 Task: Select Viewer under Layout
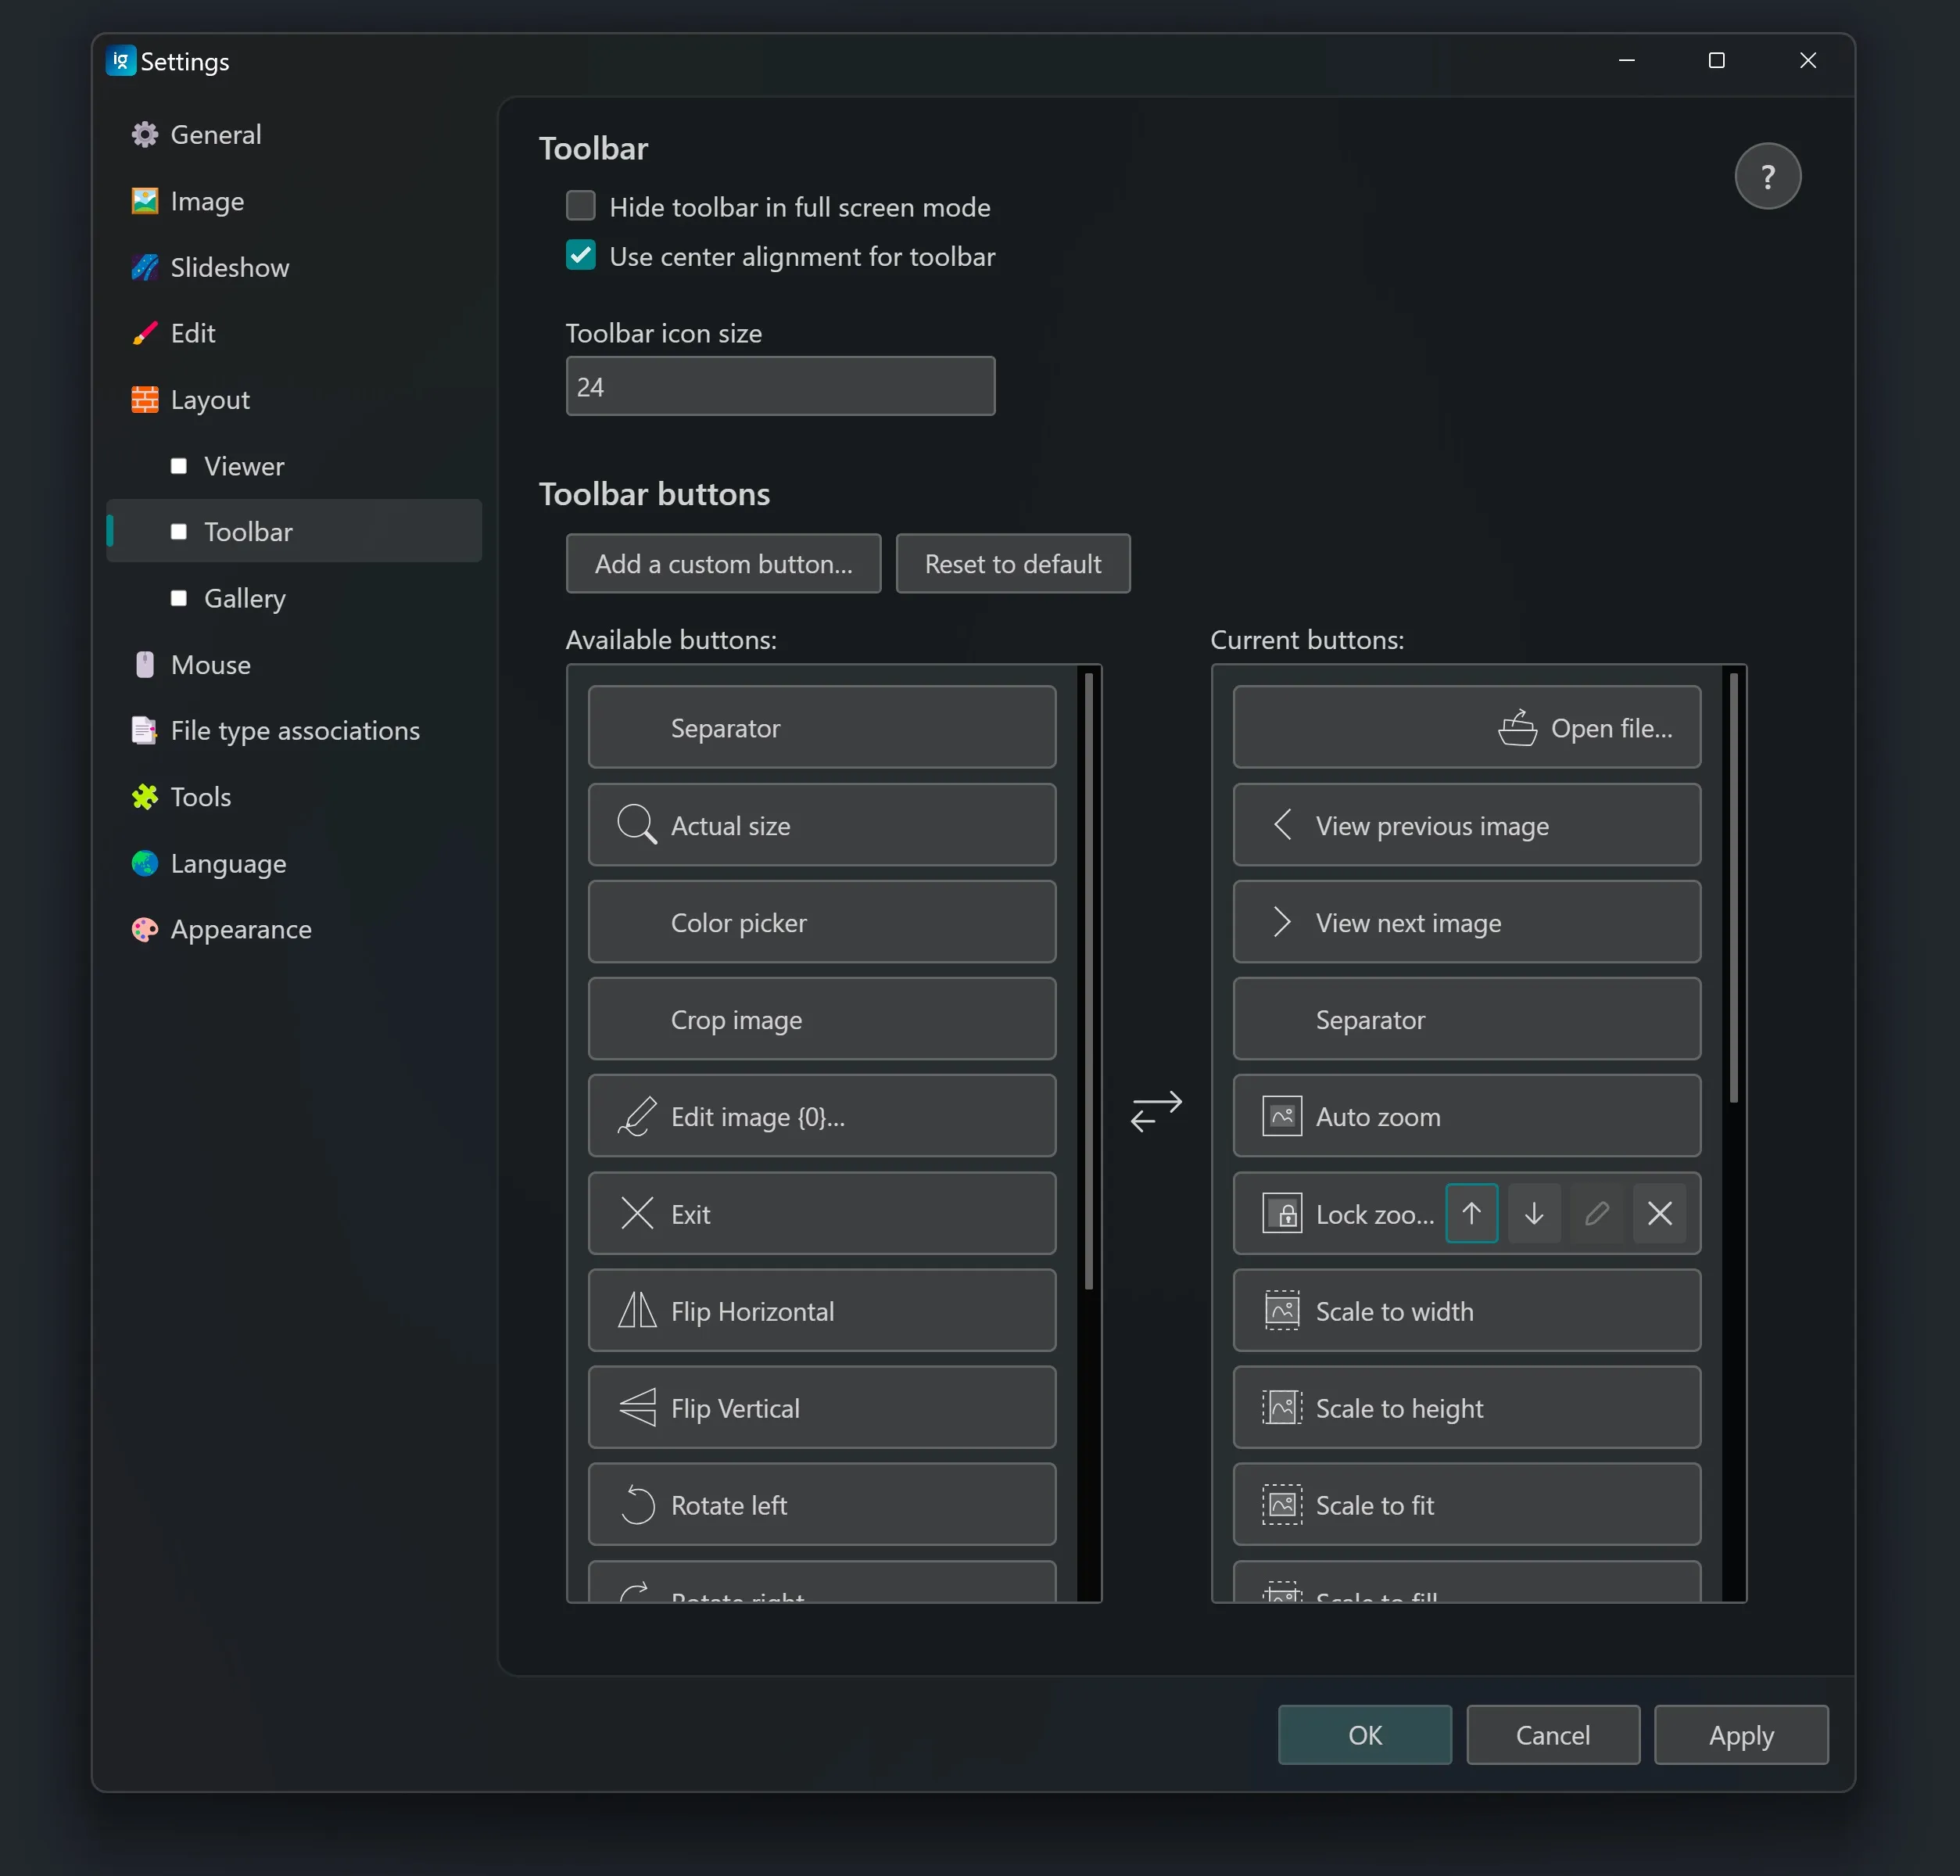tap(244, 466)
